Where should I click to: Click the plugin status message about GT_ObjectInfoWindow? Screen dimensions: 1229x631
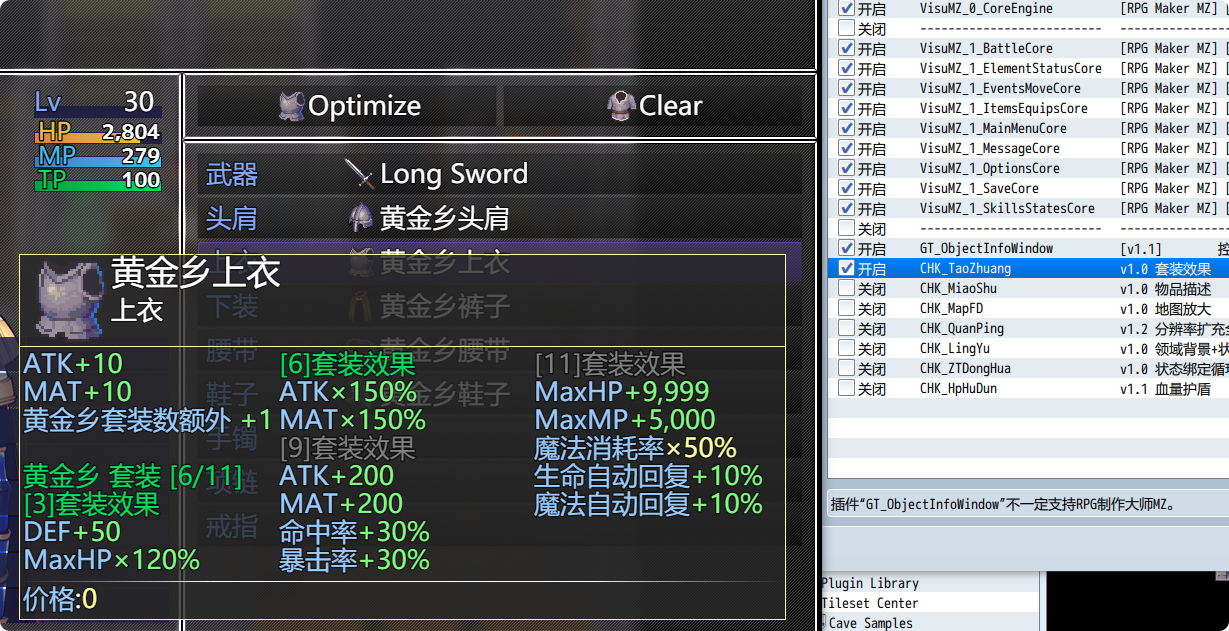click(x=1003, y=504)
